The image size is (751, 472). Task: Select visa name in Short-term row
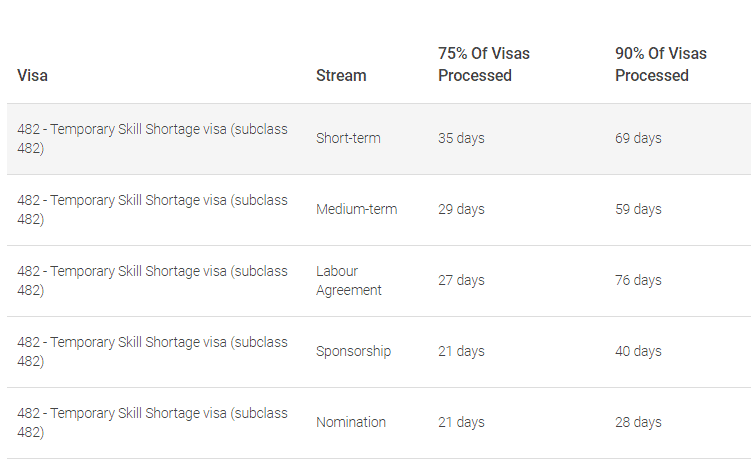pos(152,138)
